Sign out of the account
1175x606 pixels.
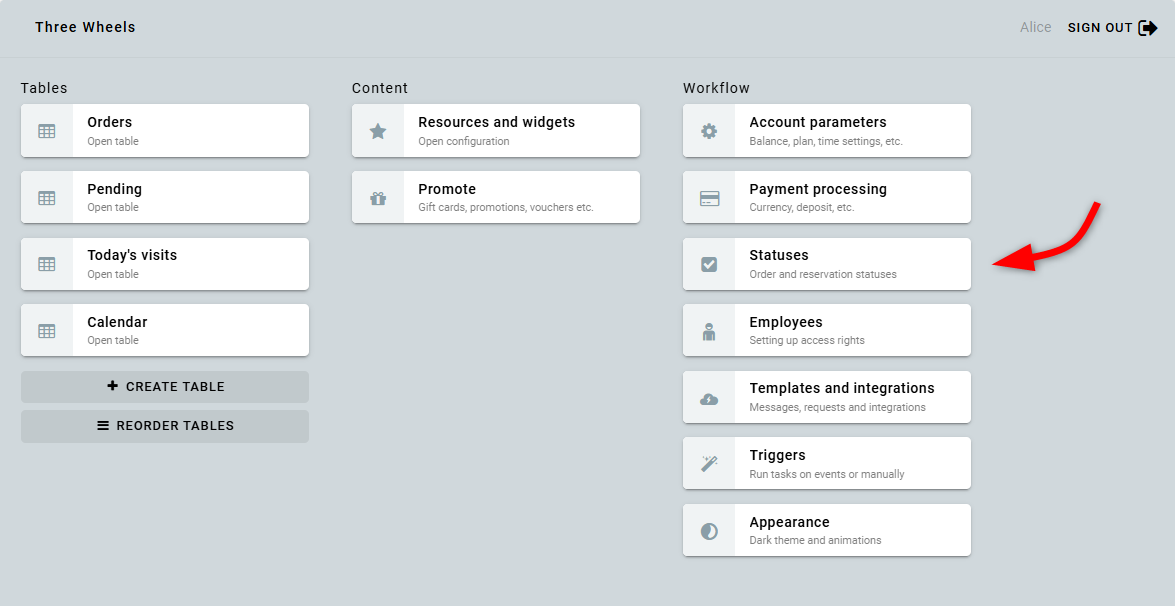click(x=1111, y=28)
